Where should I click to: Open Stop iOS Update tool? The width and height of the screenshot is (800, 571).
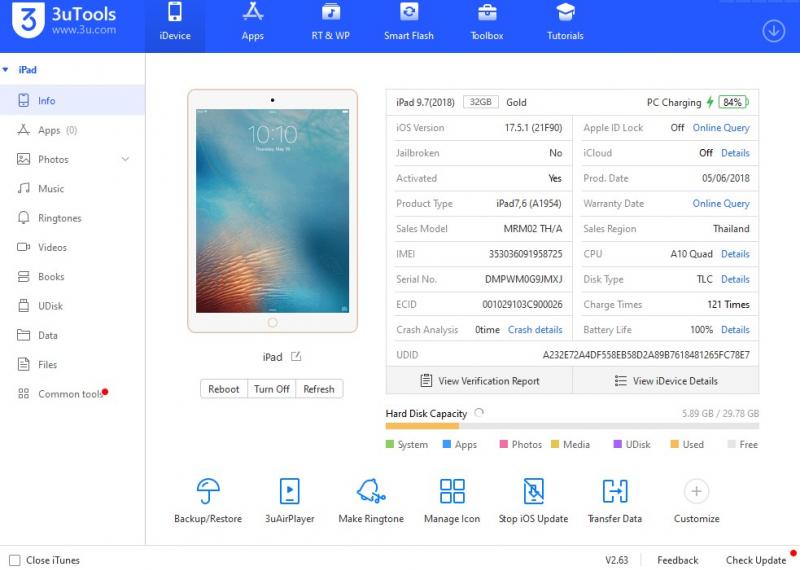tap(533, 501)
